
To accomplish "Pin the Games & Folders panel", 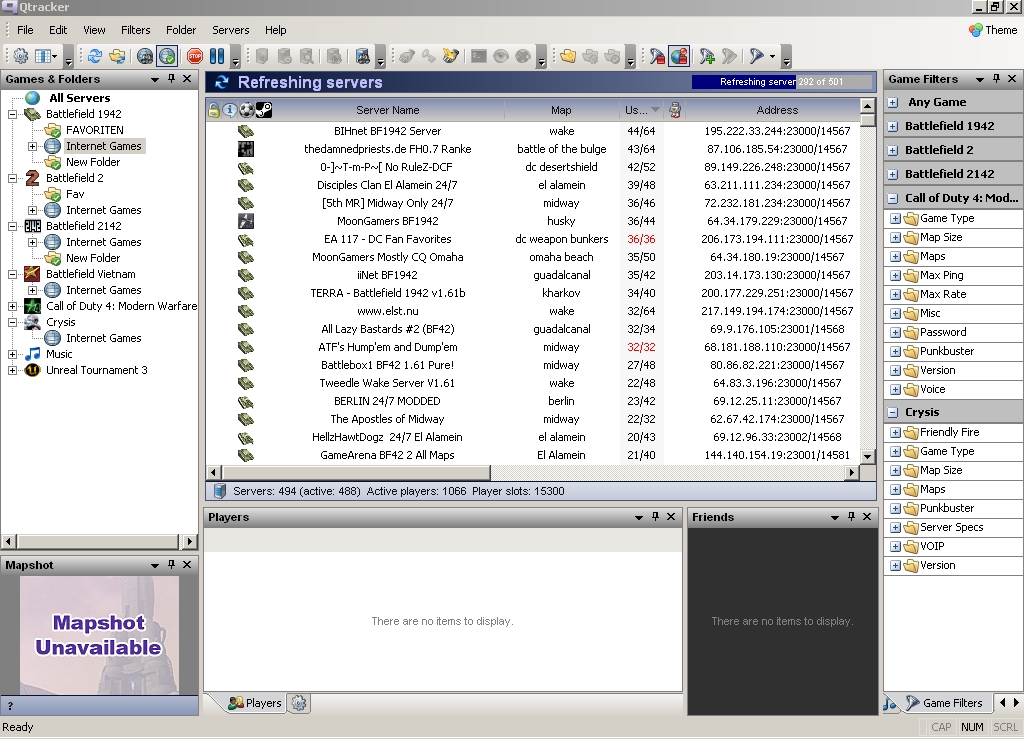I will [172, 79].
